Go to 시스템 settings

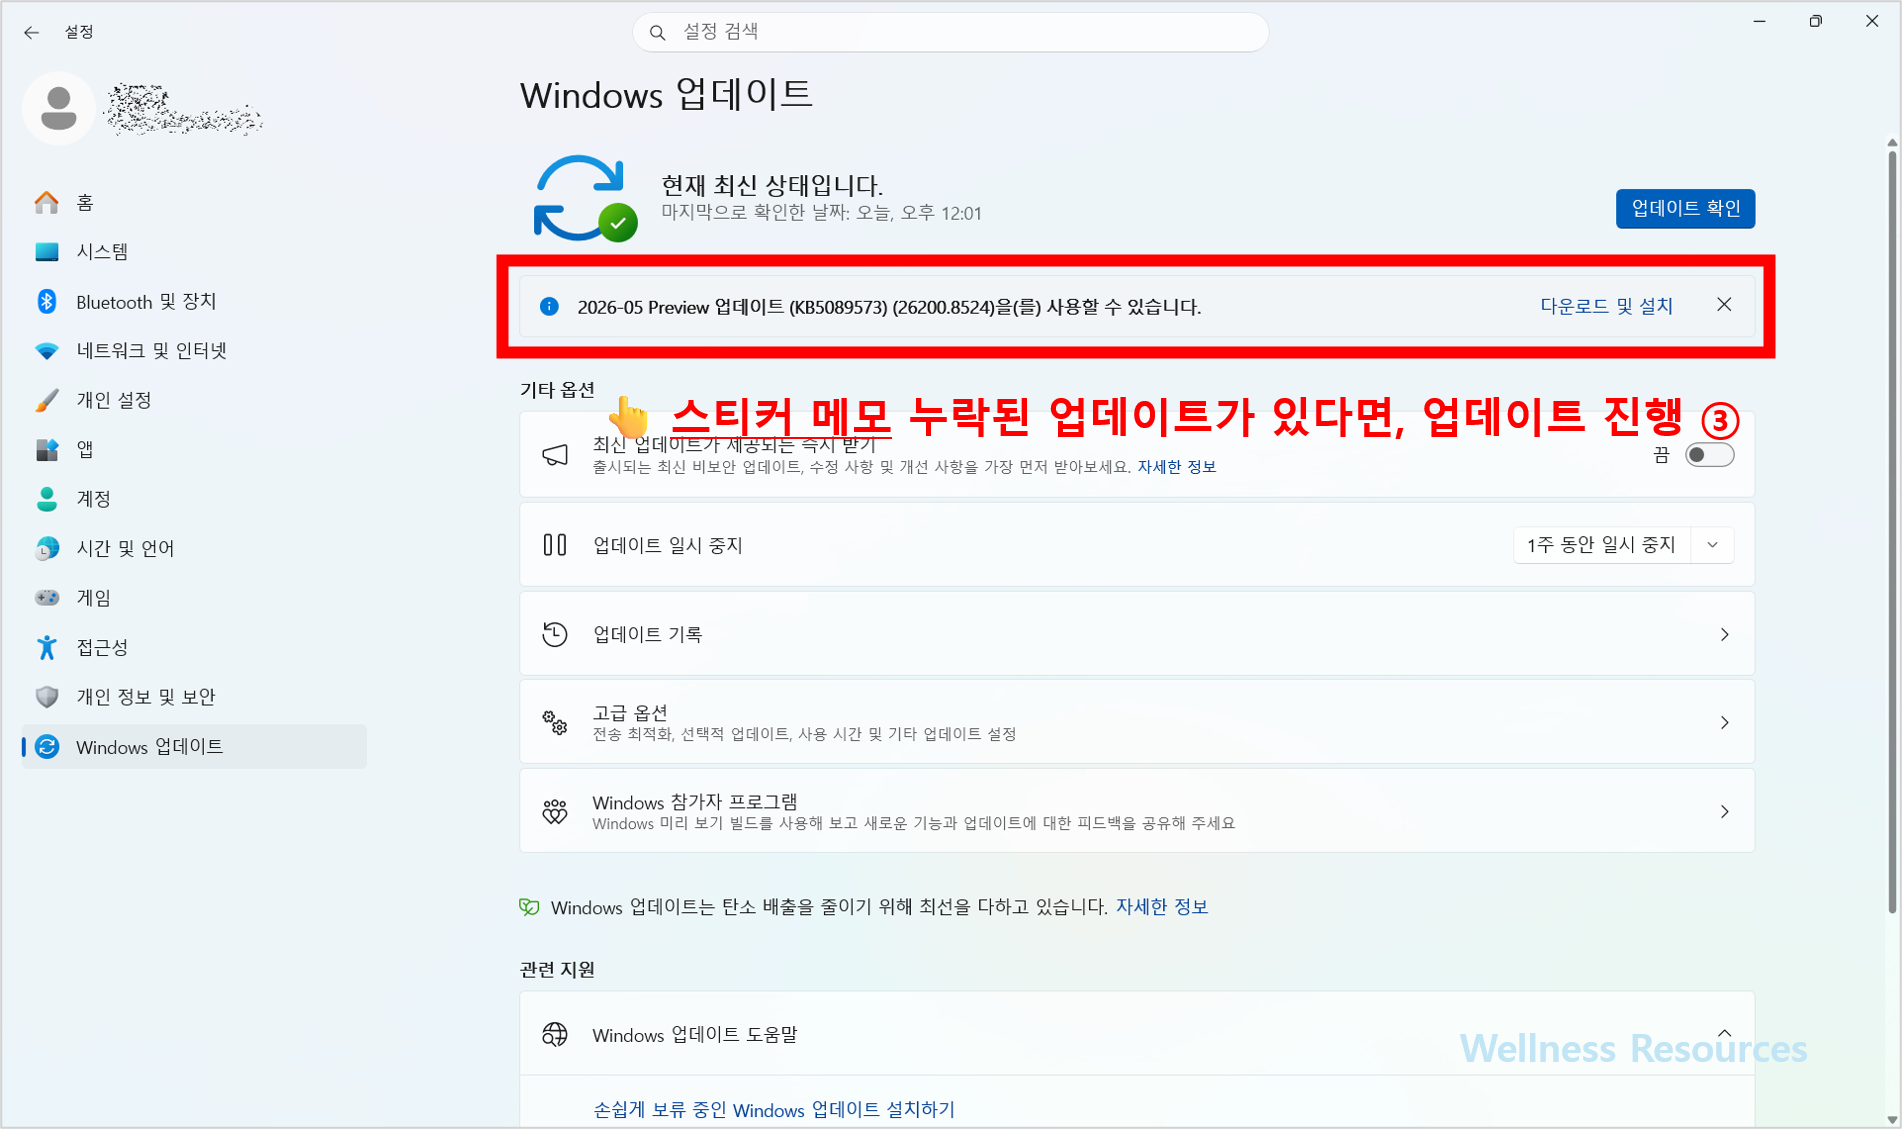pyautogui.click(x=194, y=252)
